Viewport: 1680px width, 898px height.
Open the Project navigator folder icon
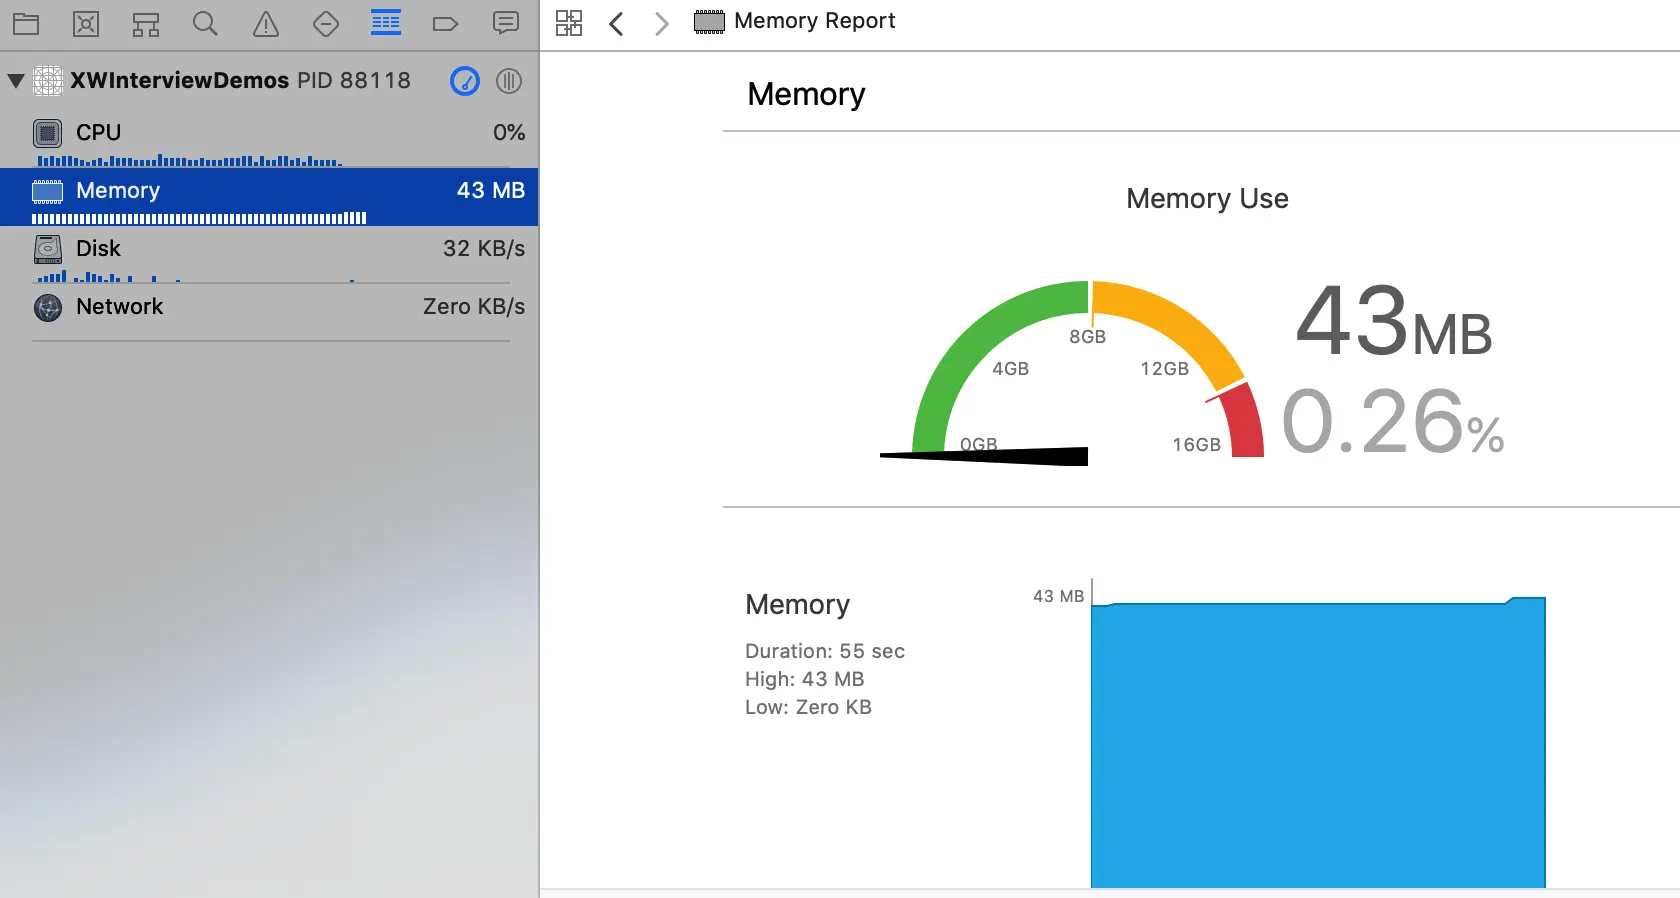tap(26, 23)
